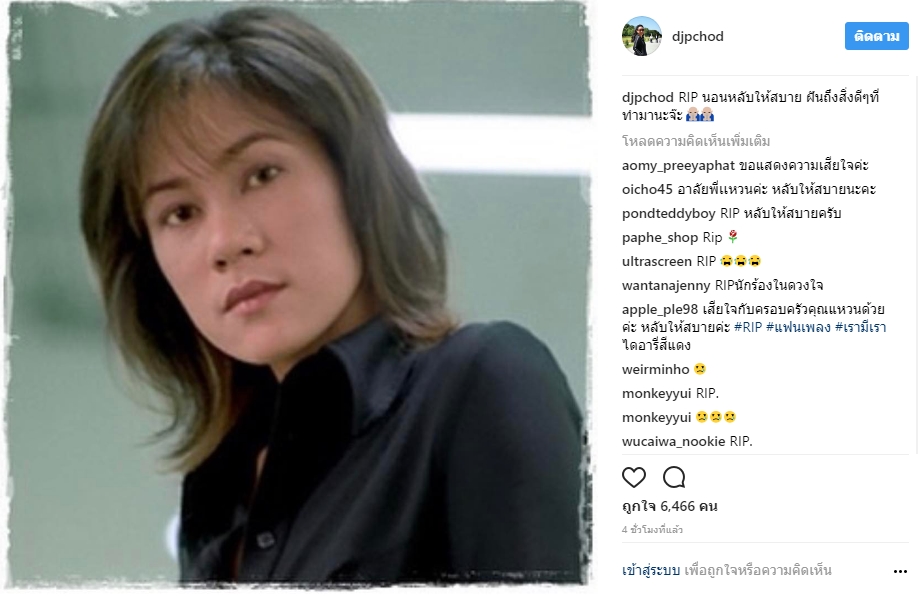The image size is (918, 596).
Task: Open the #แฟนเพลง hashtag
Action: (798, 327)
